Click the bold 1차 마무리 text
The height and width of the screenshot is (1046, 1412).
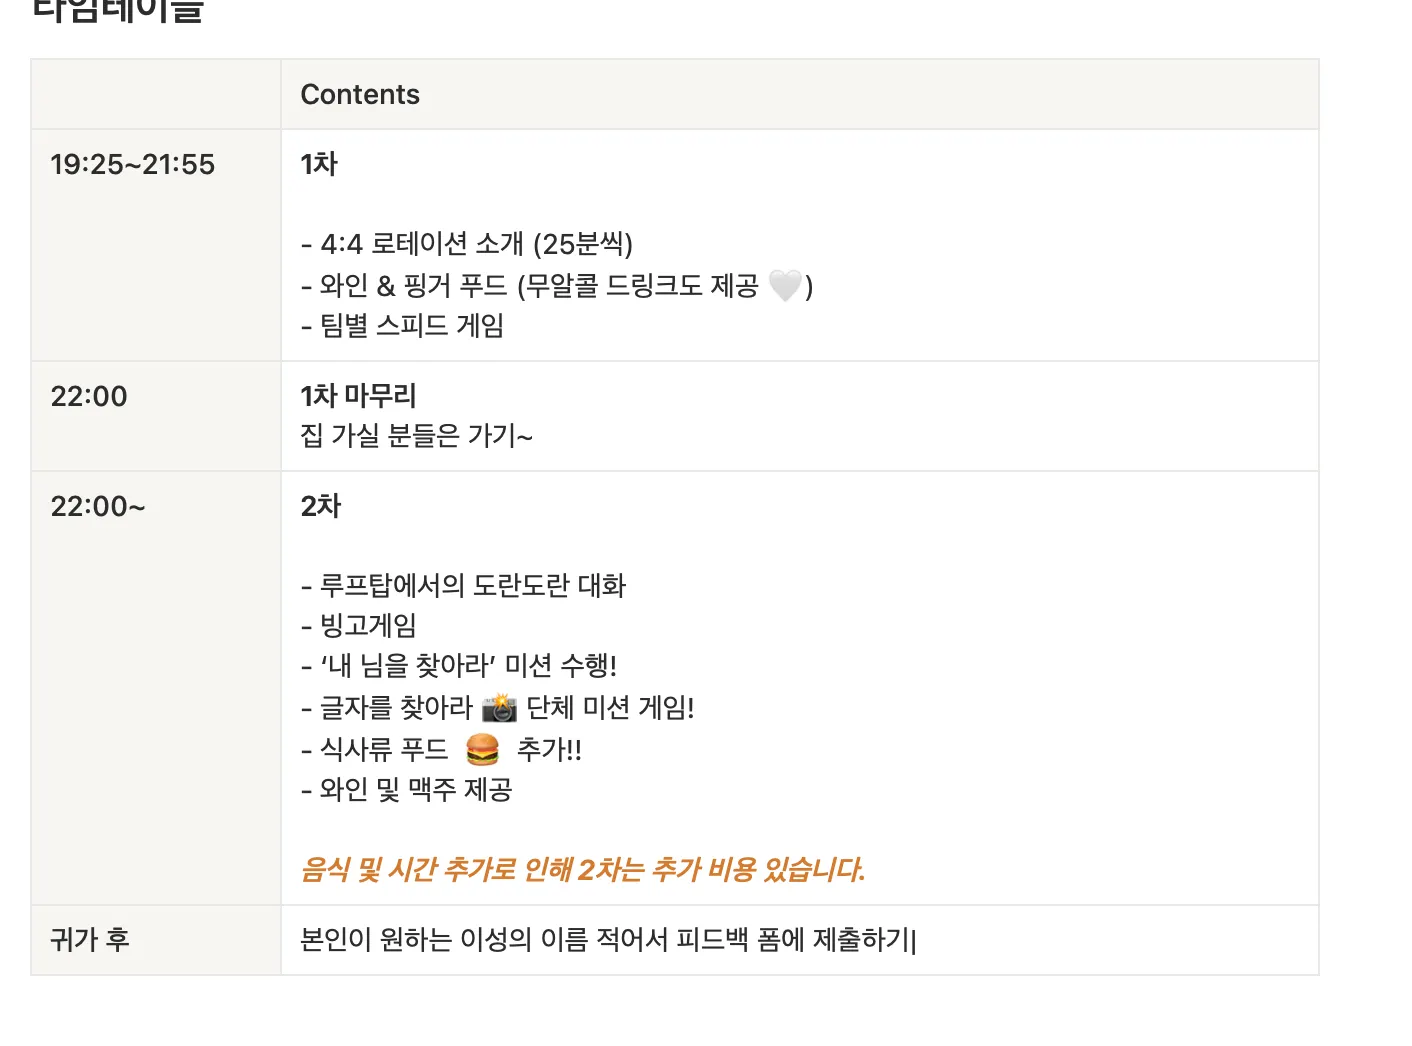pos(358,396)
